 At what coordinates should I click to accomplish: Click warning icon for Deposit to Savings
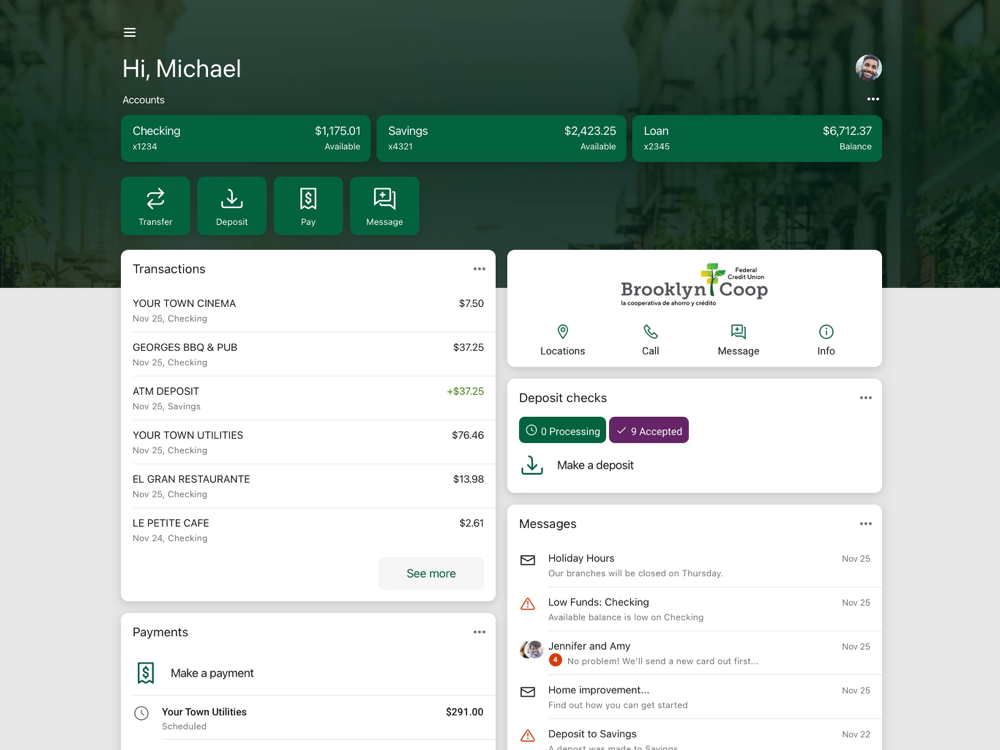click(x=527, y=736)
